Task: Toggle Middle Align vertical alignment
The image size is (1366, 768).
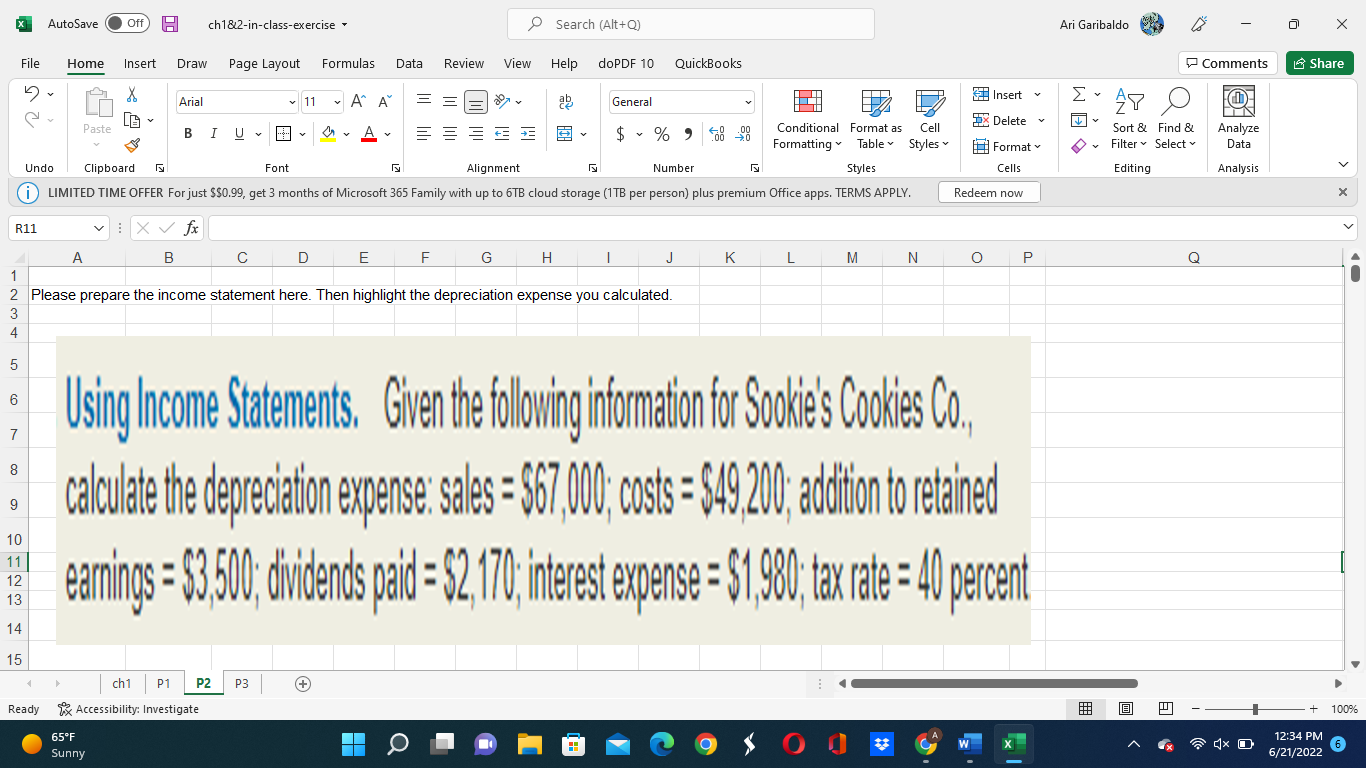Action: [449, 102]
